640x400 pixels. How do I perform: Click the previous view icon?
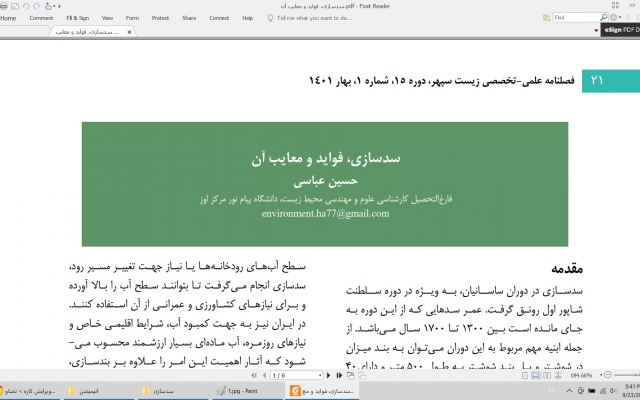351,376
